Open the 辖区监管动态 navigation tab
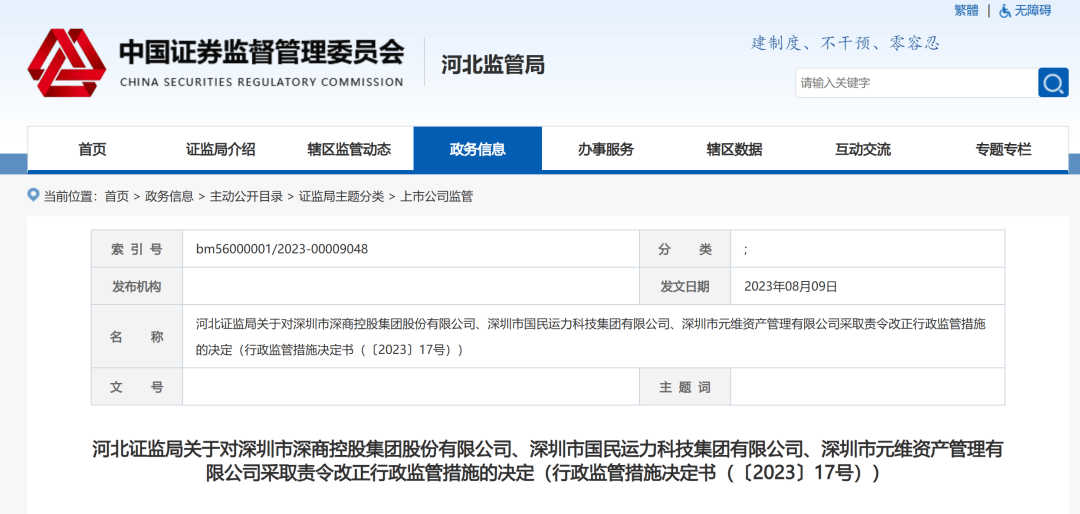 coord(349,149)
